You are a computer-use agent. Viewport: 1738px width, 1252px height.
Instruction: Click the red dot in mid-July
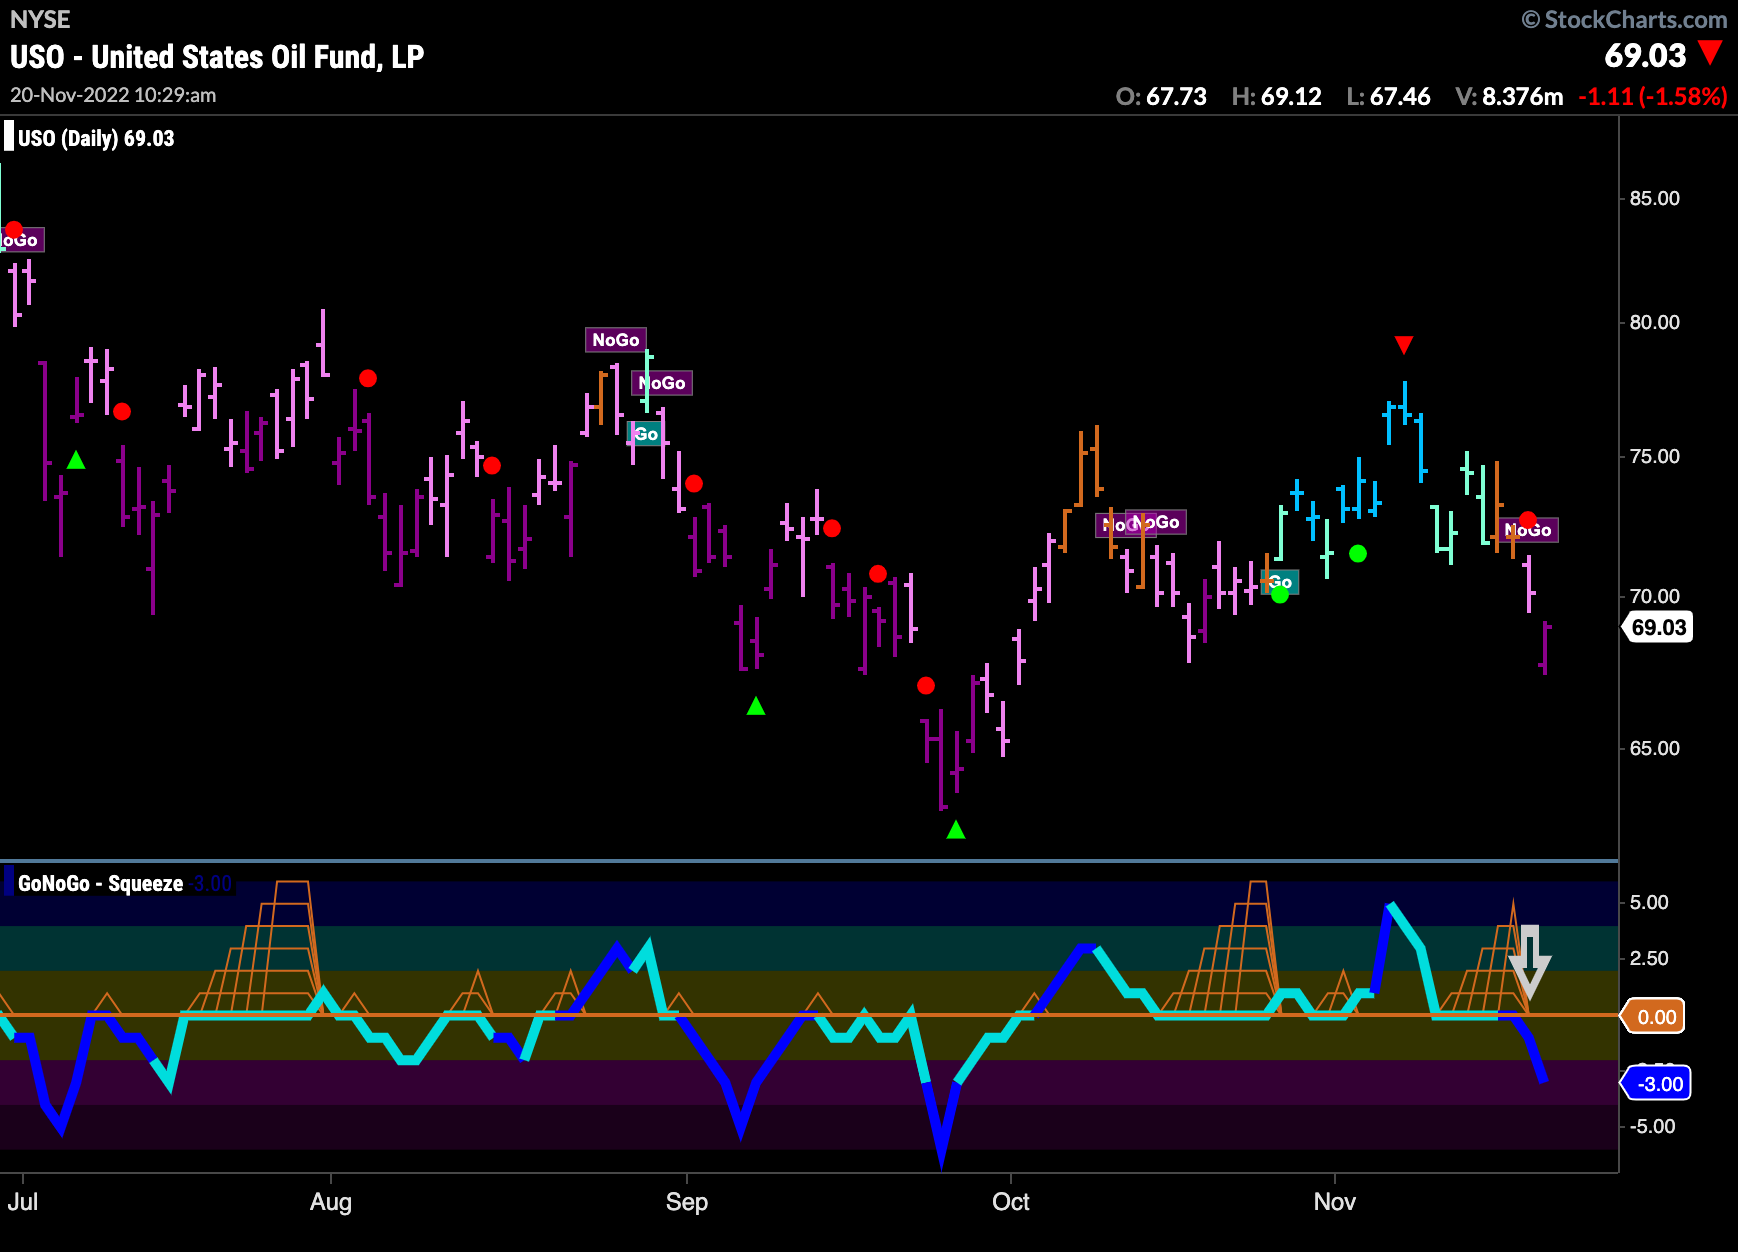point(122,411)
